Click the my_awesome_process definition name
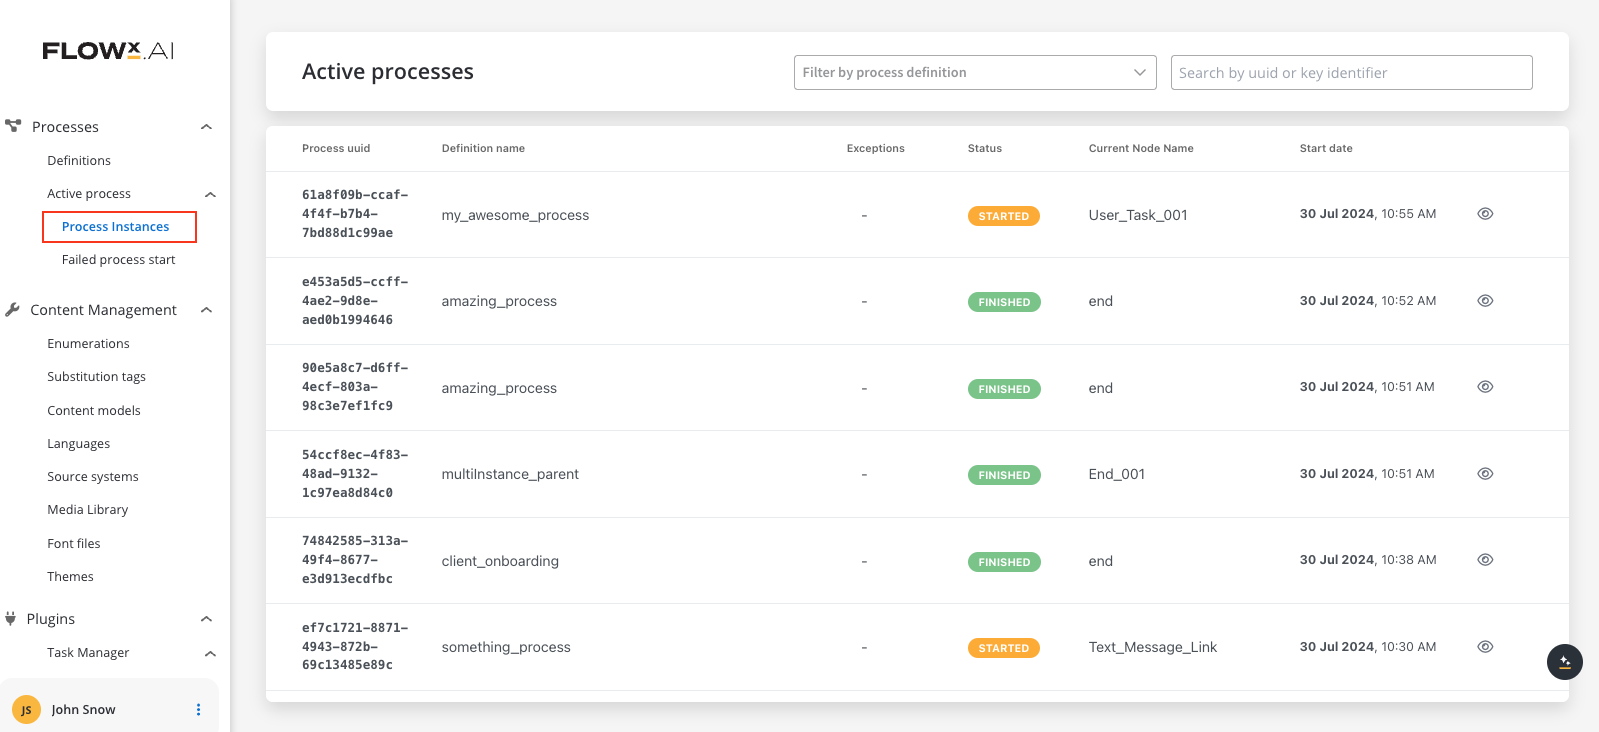Image resolution: width=1599 pixels, height=732 pixels. coord(515,215)
